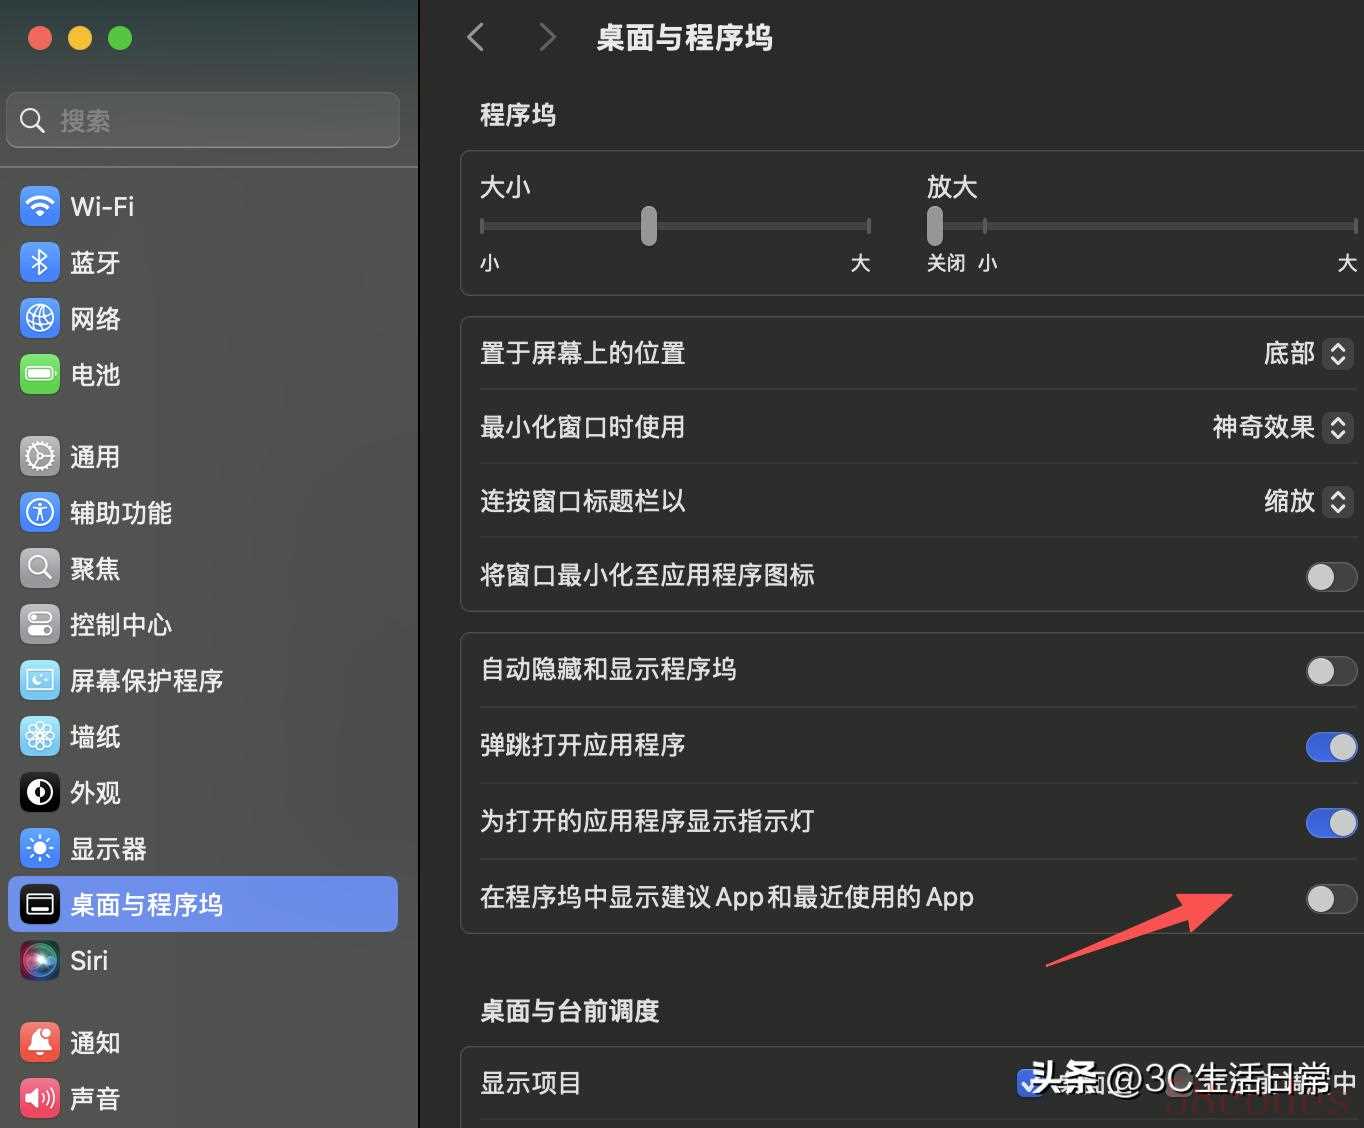This screenshot has height=1128, width=1364.
Task: Turn on 自动隐藏和显示程序坞 switch
Action: click(1330, 670)
